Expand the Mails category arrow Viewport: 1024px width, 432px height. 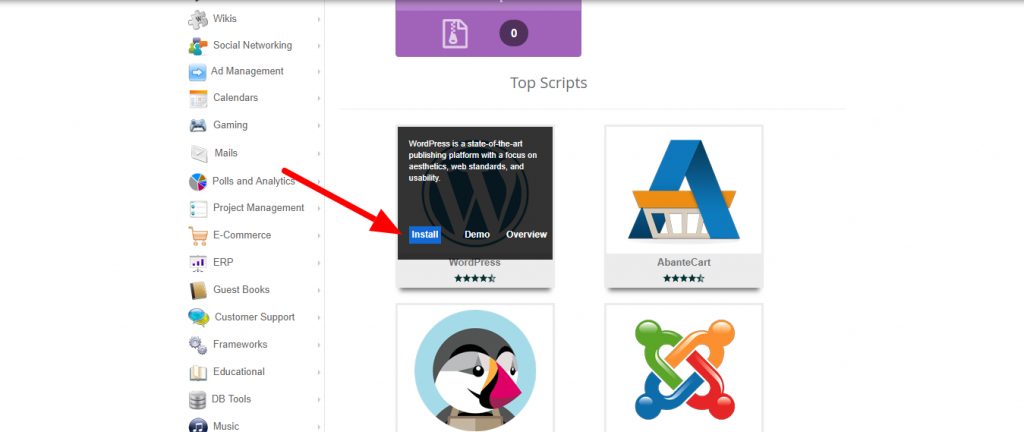(319, 153)
